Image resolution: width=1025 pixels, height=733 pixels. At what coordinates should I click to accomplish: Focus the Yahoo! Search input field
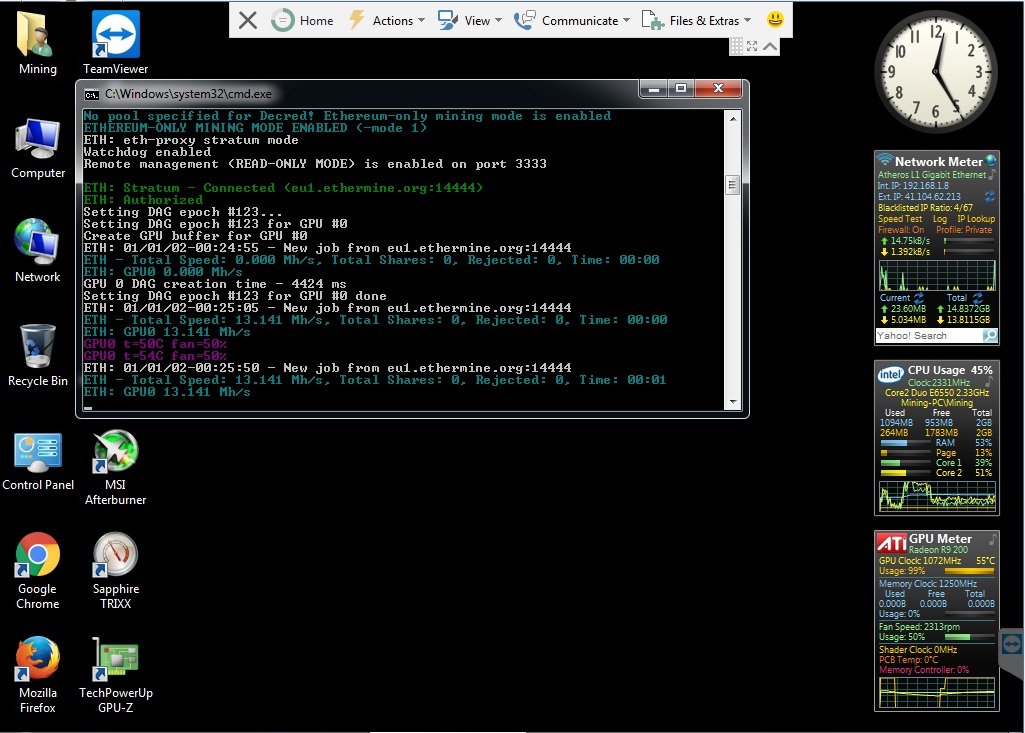click(929, 335)
